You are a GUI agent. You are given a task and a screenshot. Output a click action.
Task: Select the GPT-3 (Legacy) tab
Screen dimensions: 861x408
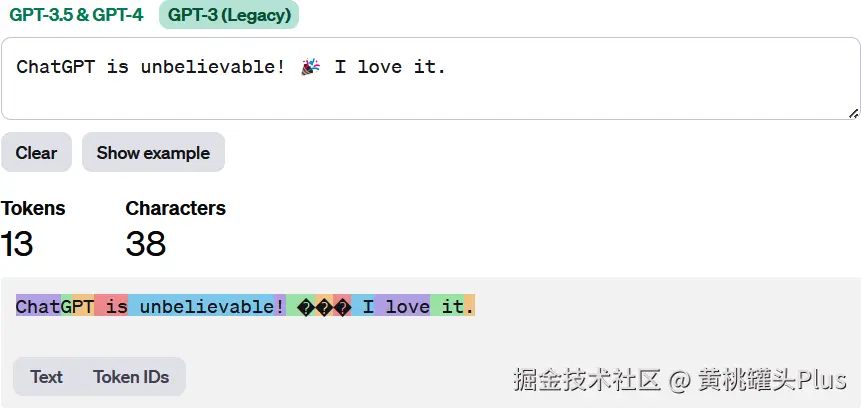[229, 15]
